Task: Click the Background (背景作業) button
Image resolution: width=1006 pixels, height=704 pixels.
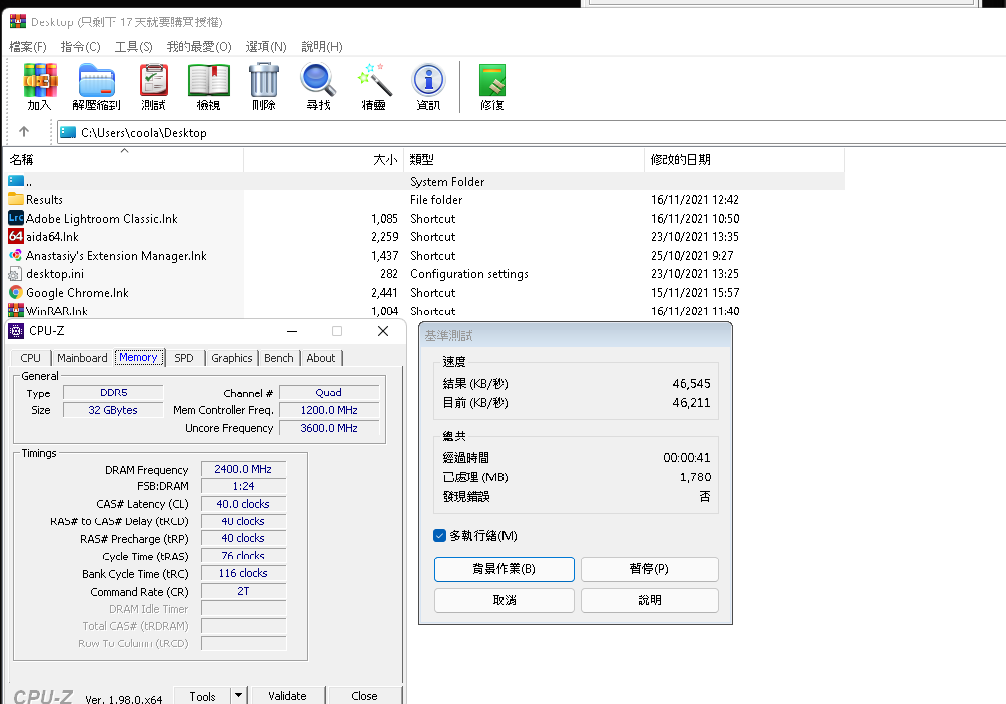Action: tap(504, 569)
